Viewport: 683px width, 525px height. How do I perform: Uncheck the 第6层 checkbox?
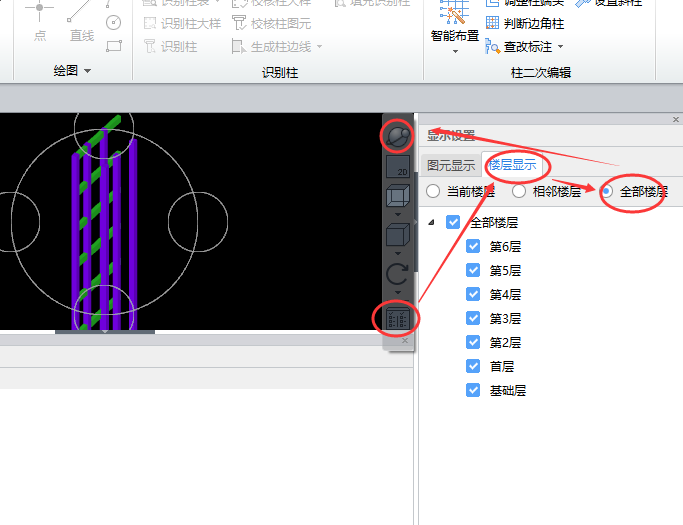pyautogui.click(x=473, y=246)
